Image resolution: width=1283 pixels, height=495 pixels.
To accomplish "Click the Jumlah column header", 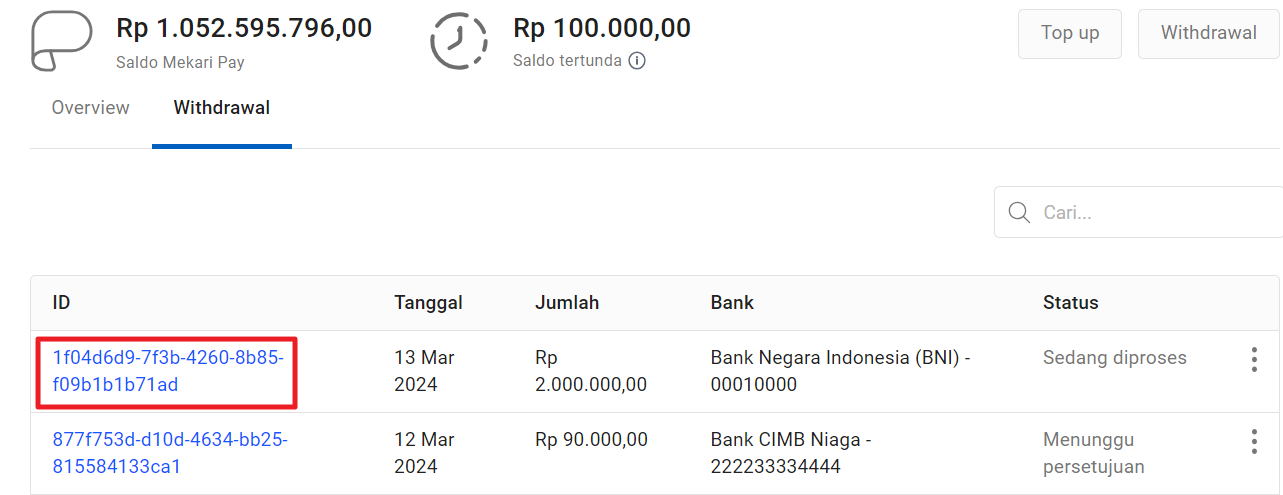I will click(x=567, y=303).
